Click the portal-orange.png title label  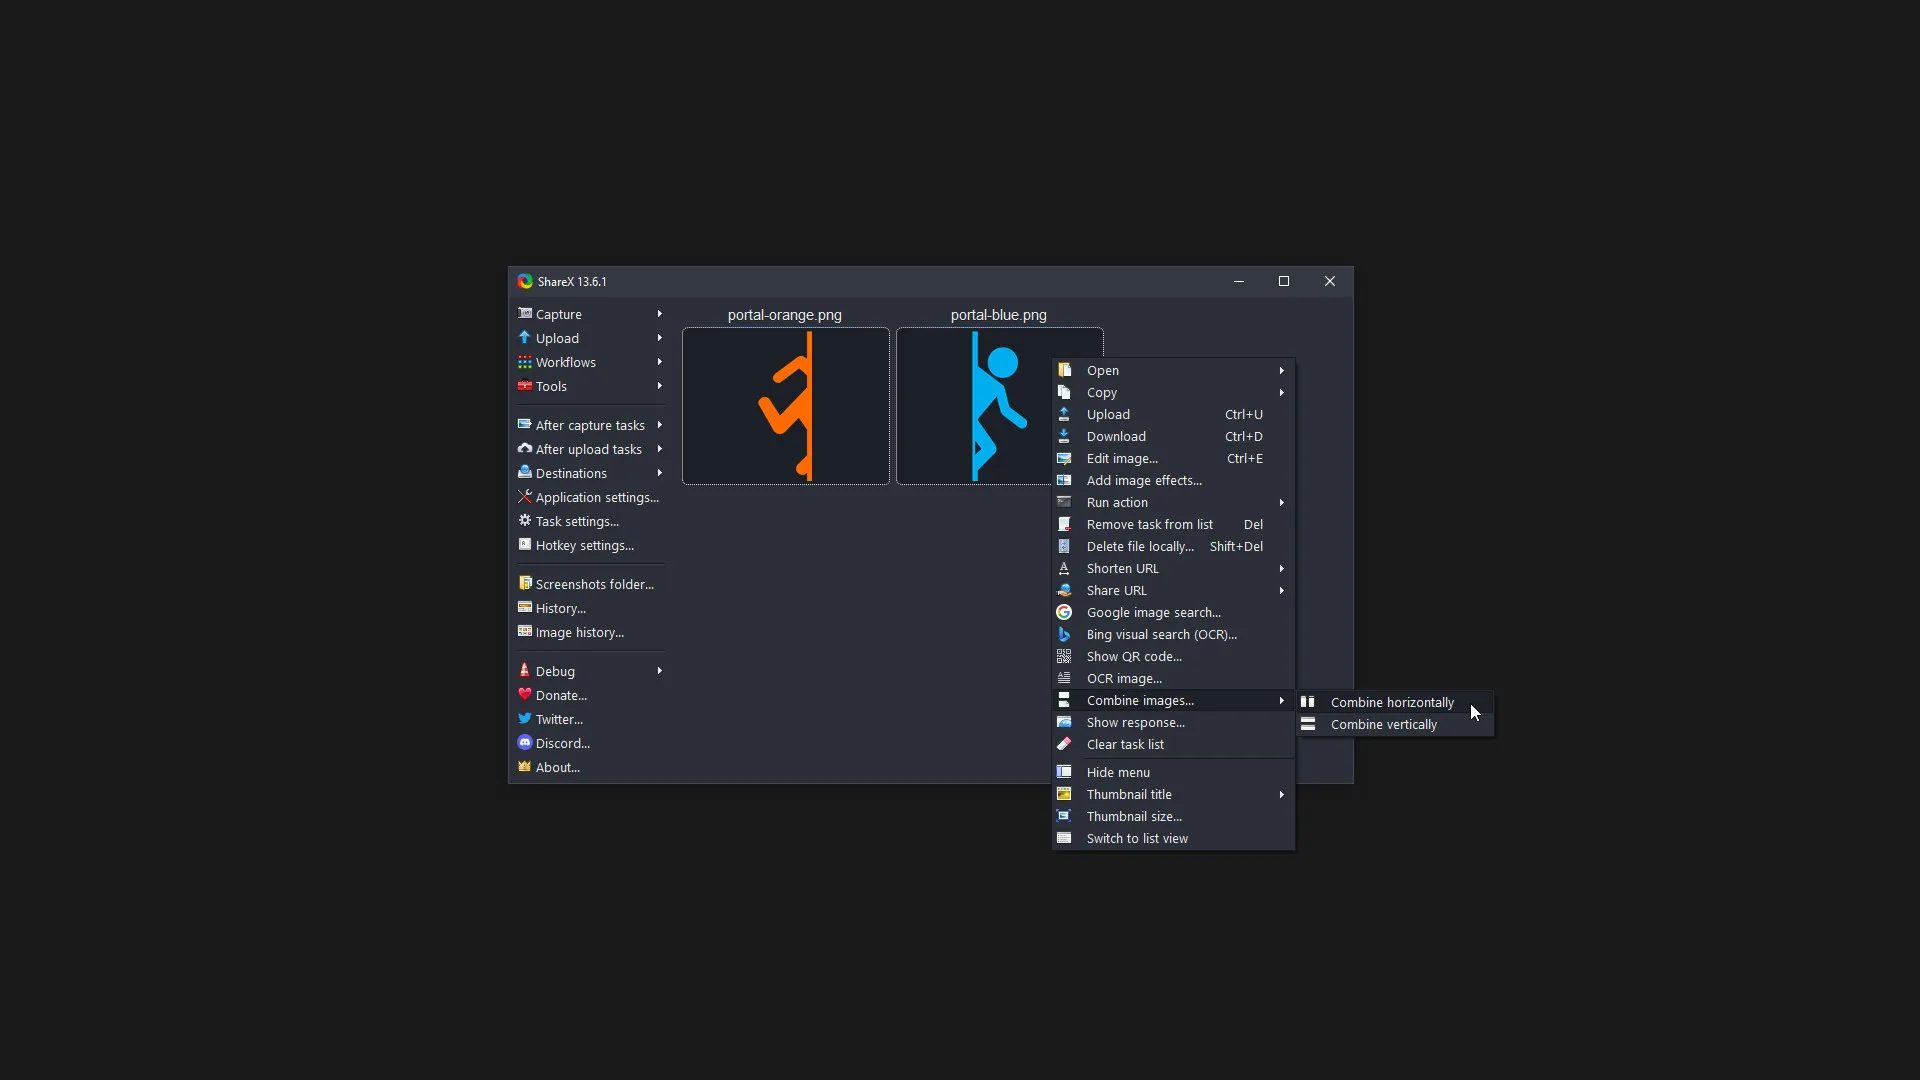click(785, 315)
